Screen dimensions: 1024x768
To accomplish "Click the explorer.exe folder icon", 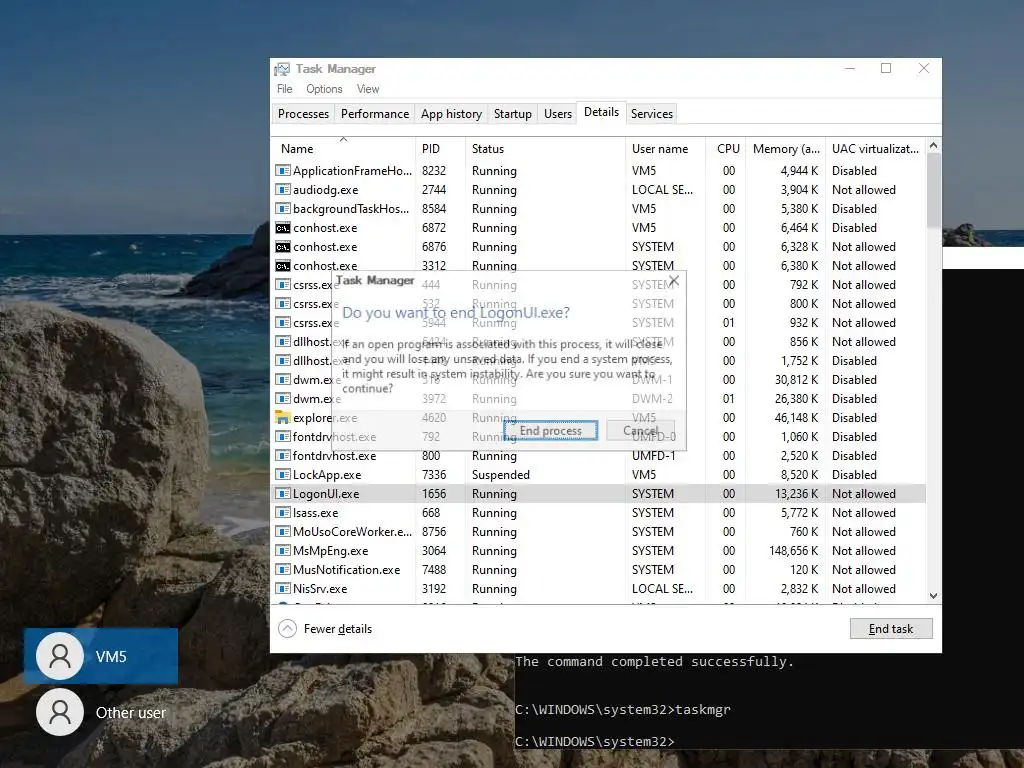I will click(x=282, y=417).
